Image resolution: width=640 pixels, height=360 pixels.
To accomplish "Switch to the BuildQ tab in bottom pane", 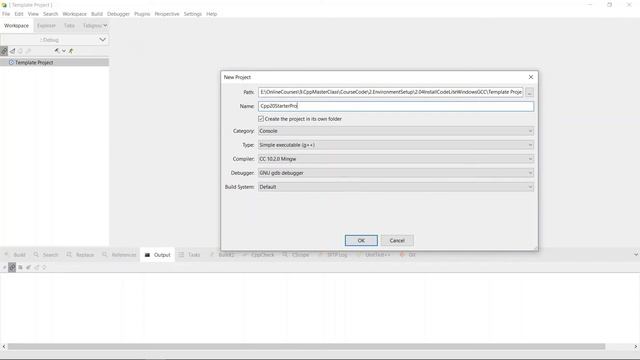I will tap(222, 255).
